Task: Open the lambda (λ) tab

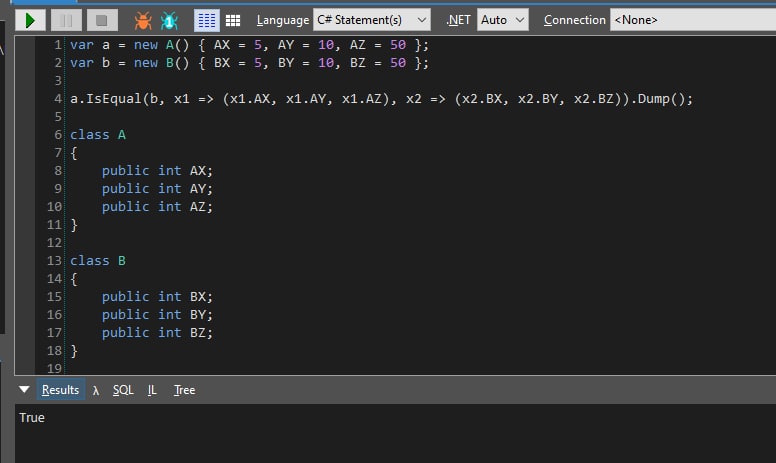Action: coord(96,390)
